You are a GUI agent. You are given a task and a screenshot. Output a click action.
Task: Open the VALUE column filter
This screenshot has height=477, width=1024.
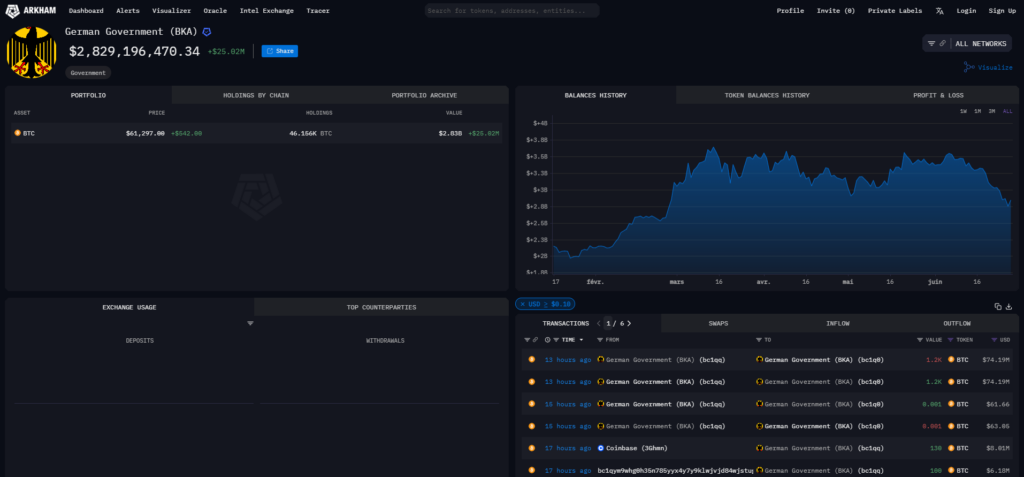[x=917, y=340]
